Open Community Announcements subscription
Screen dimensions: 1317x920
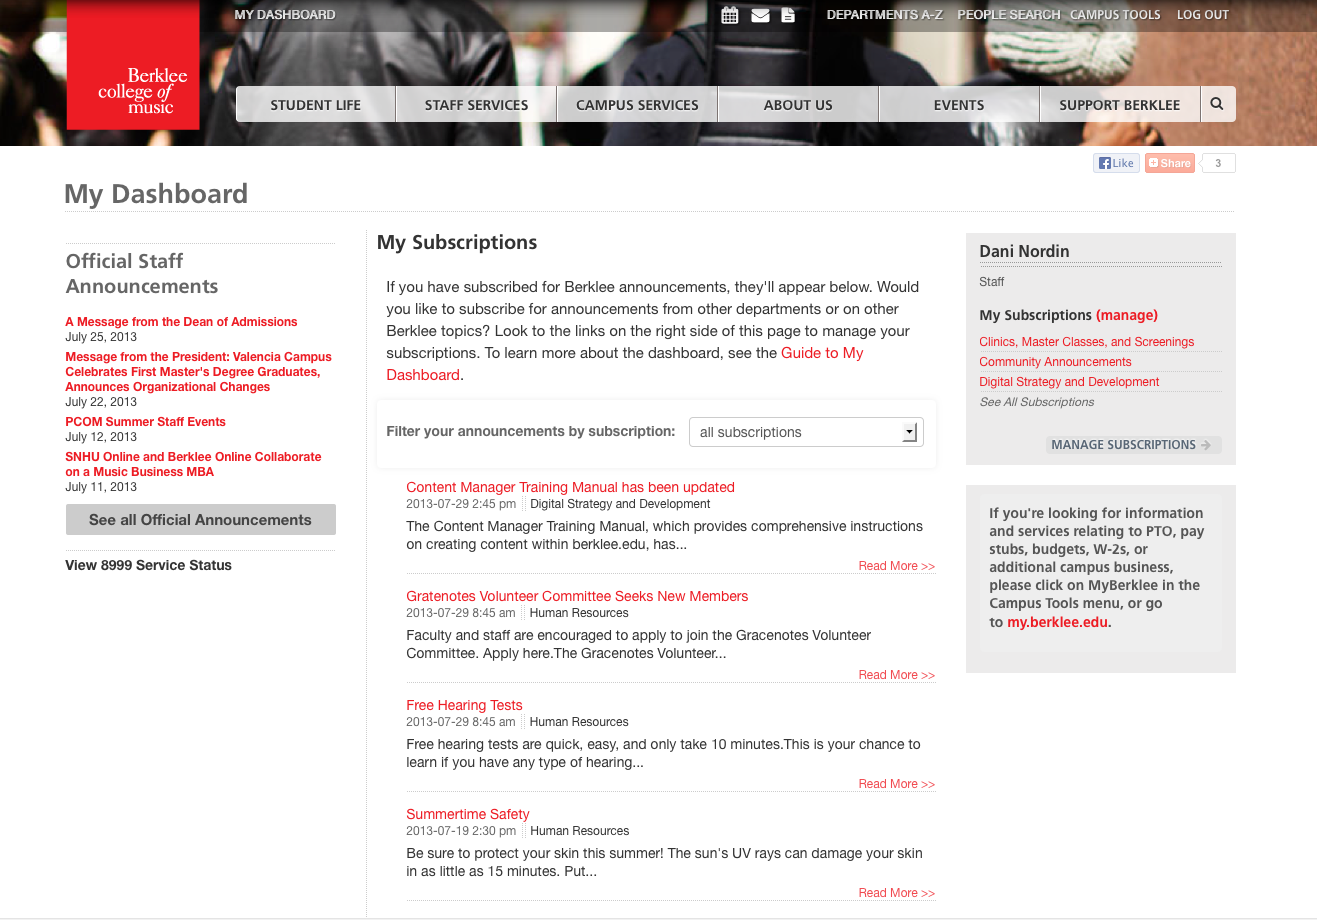(x=1055, y=362)
